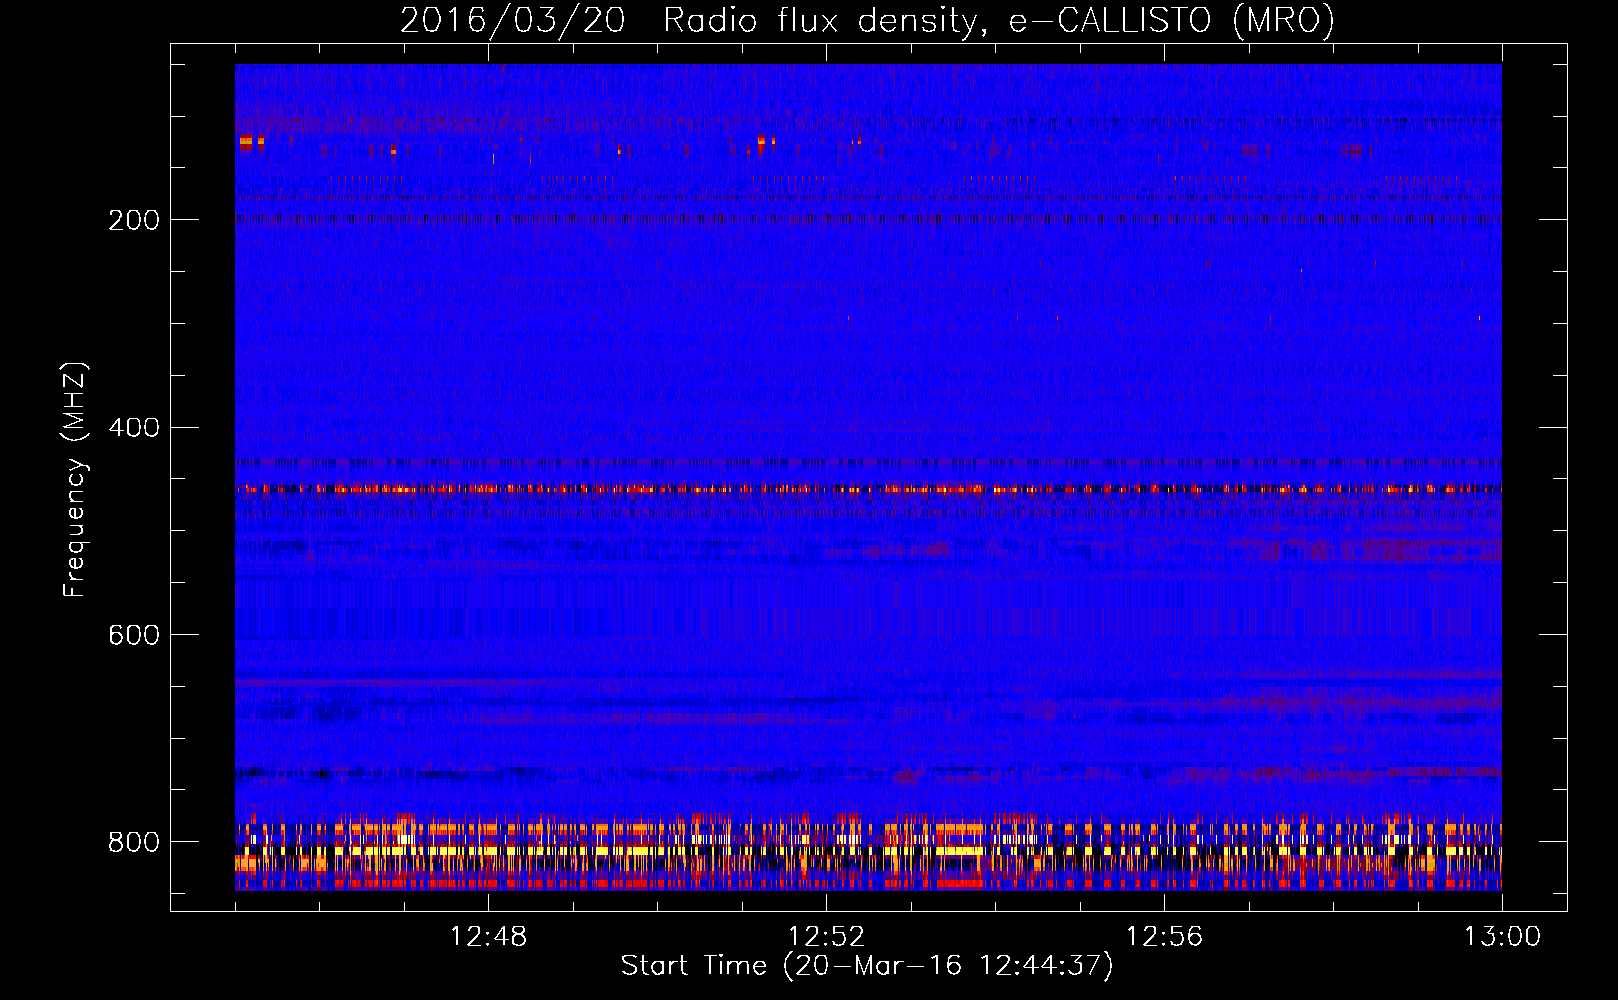Click the 12:56 time tick label

[1164, 937]
